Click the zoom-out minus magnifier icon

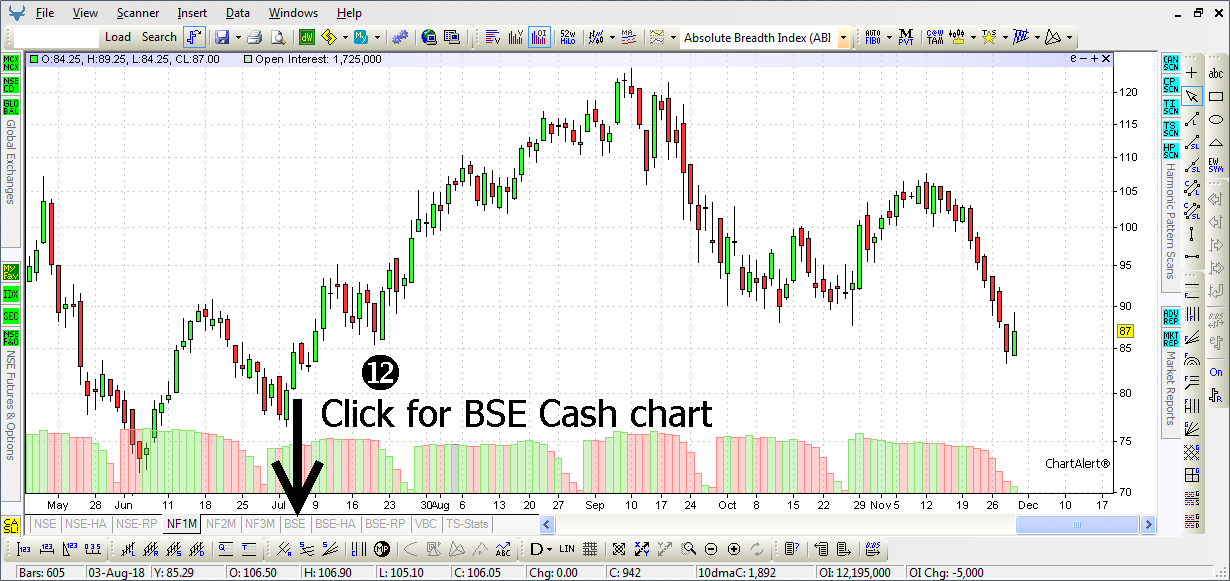coord(711,549)
